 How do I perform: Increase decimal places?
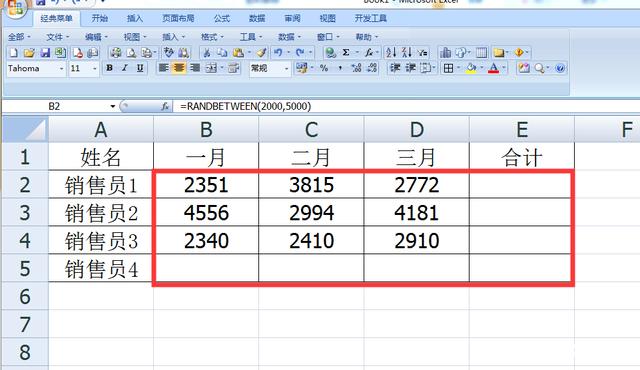[356, 68]
